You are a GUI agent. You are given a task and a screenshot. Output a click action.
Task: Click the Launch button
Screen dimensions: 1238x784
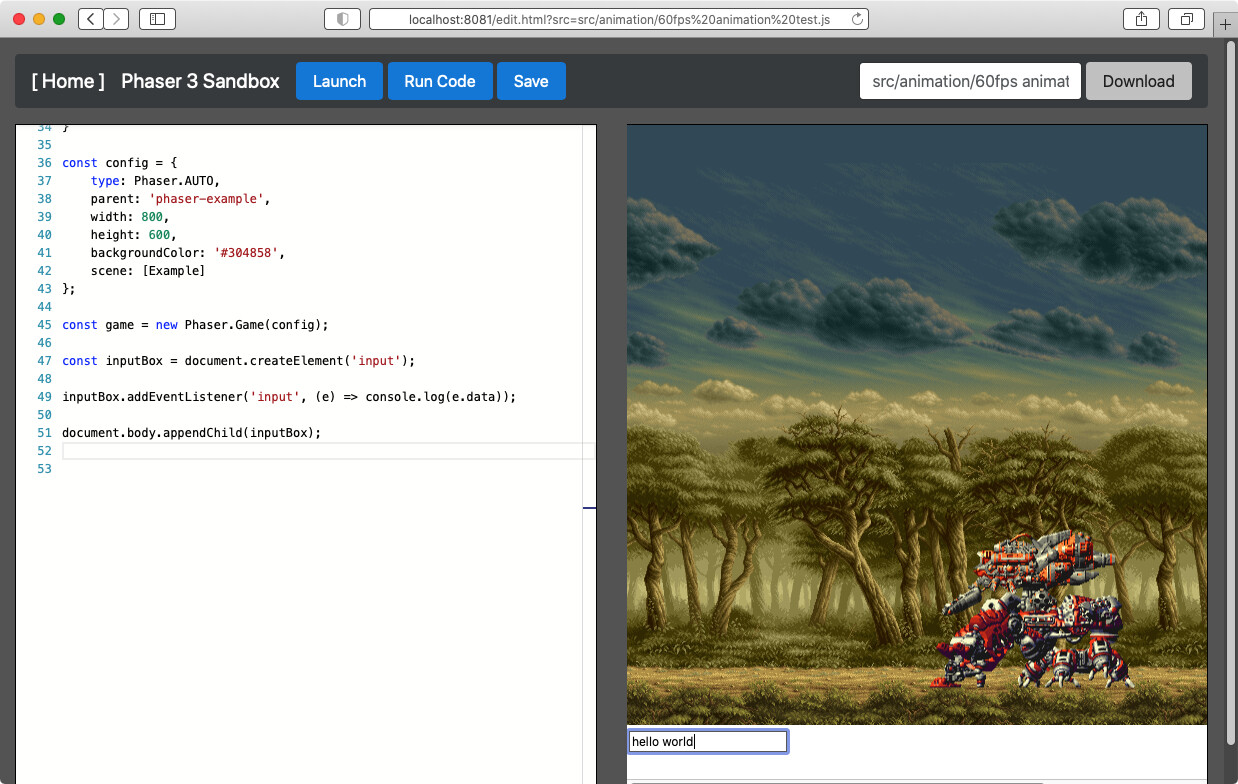[x=339, y=81]
